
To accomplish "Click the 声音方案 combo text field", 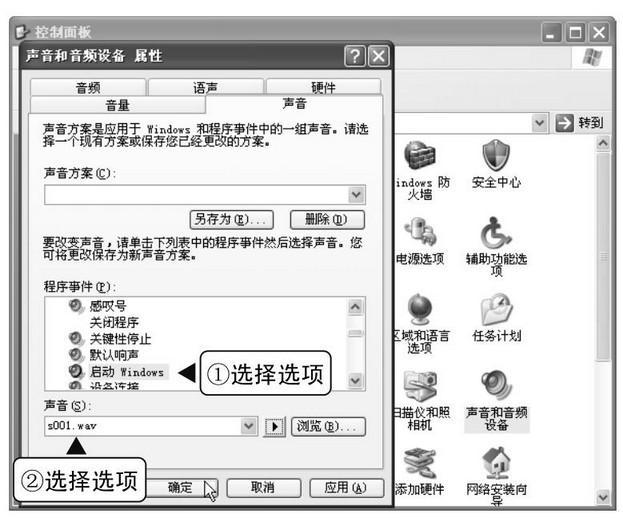I will pyautogui.click(x=197, y=195).
